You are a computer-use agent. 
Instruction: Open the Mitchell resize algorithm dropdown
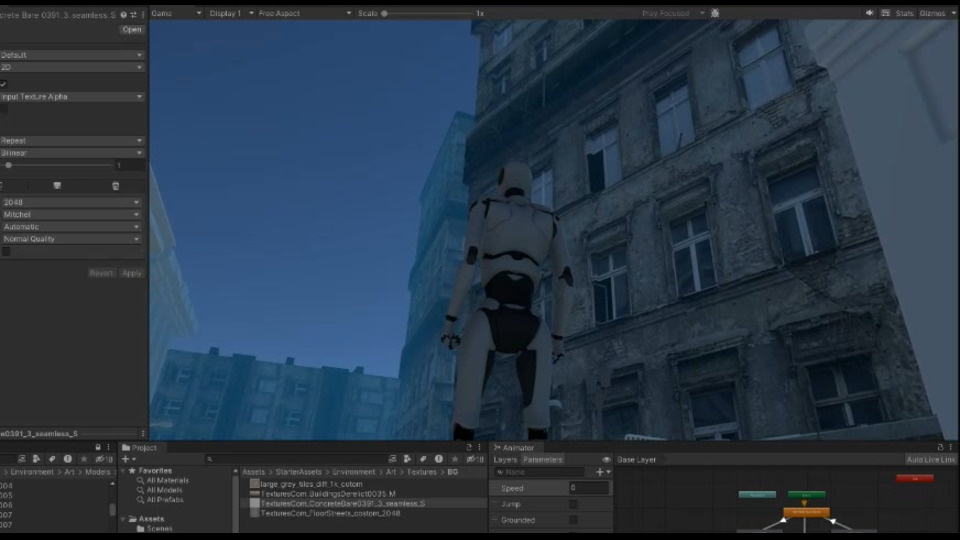click(x=71, y=214)
